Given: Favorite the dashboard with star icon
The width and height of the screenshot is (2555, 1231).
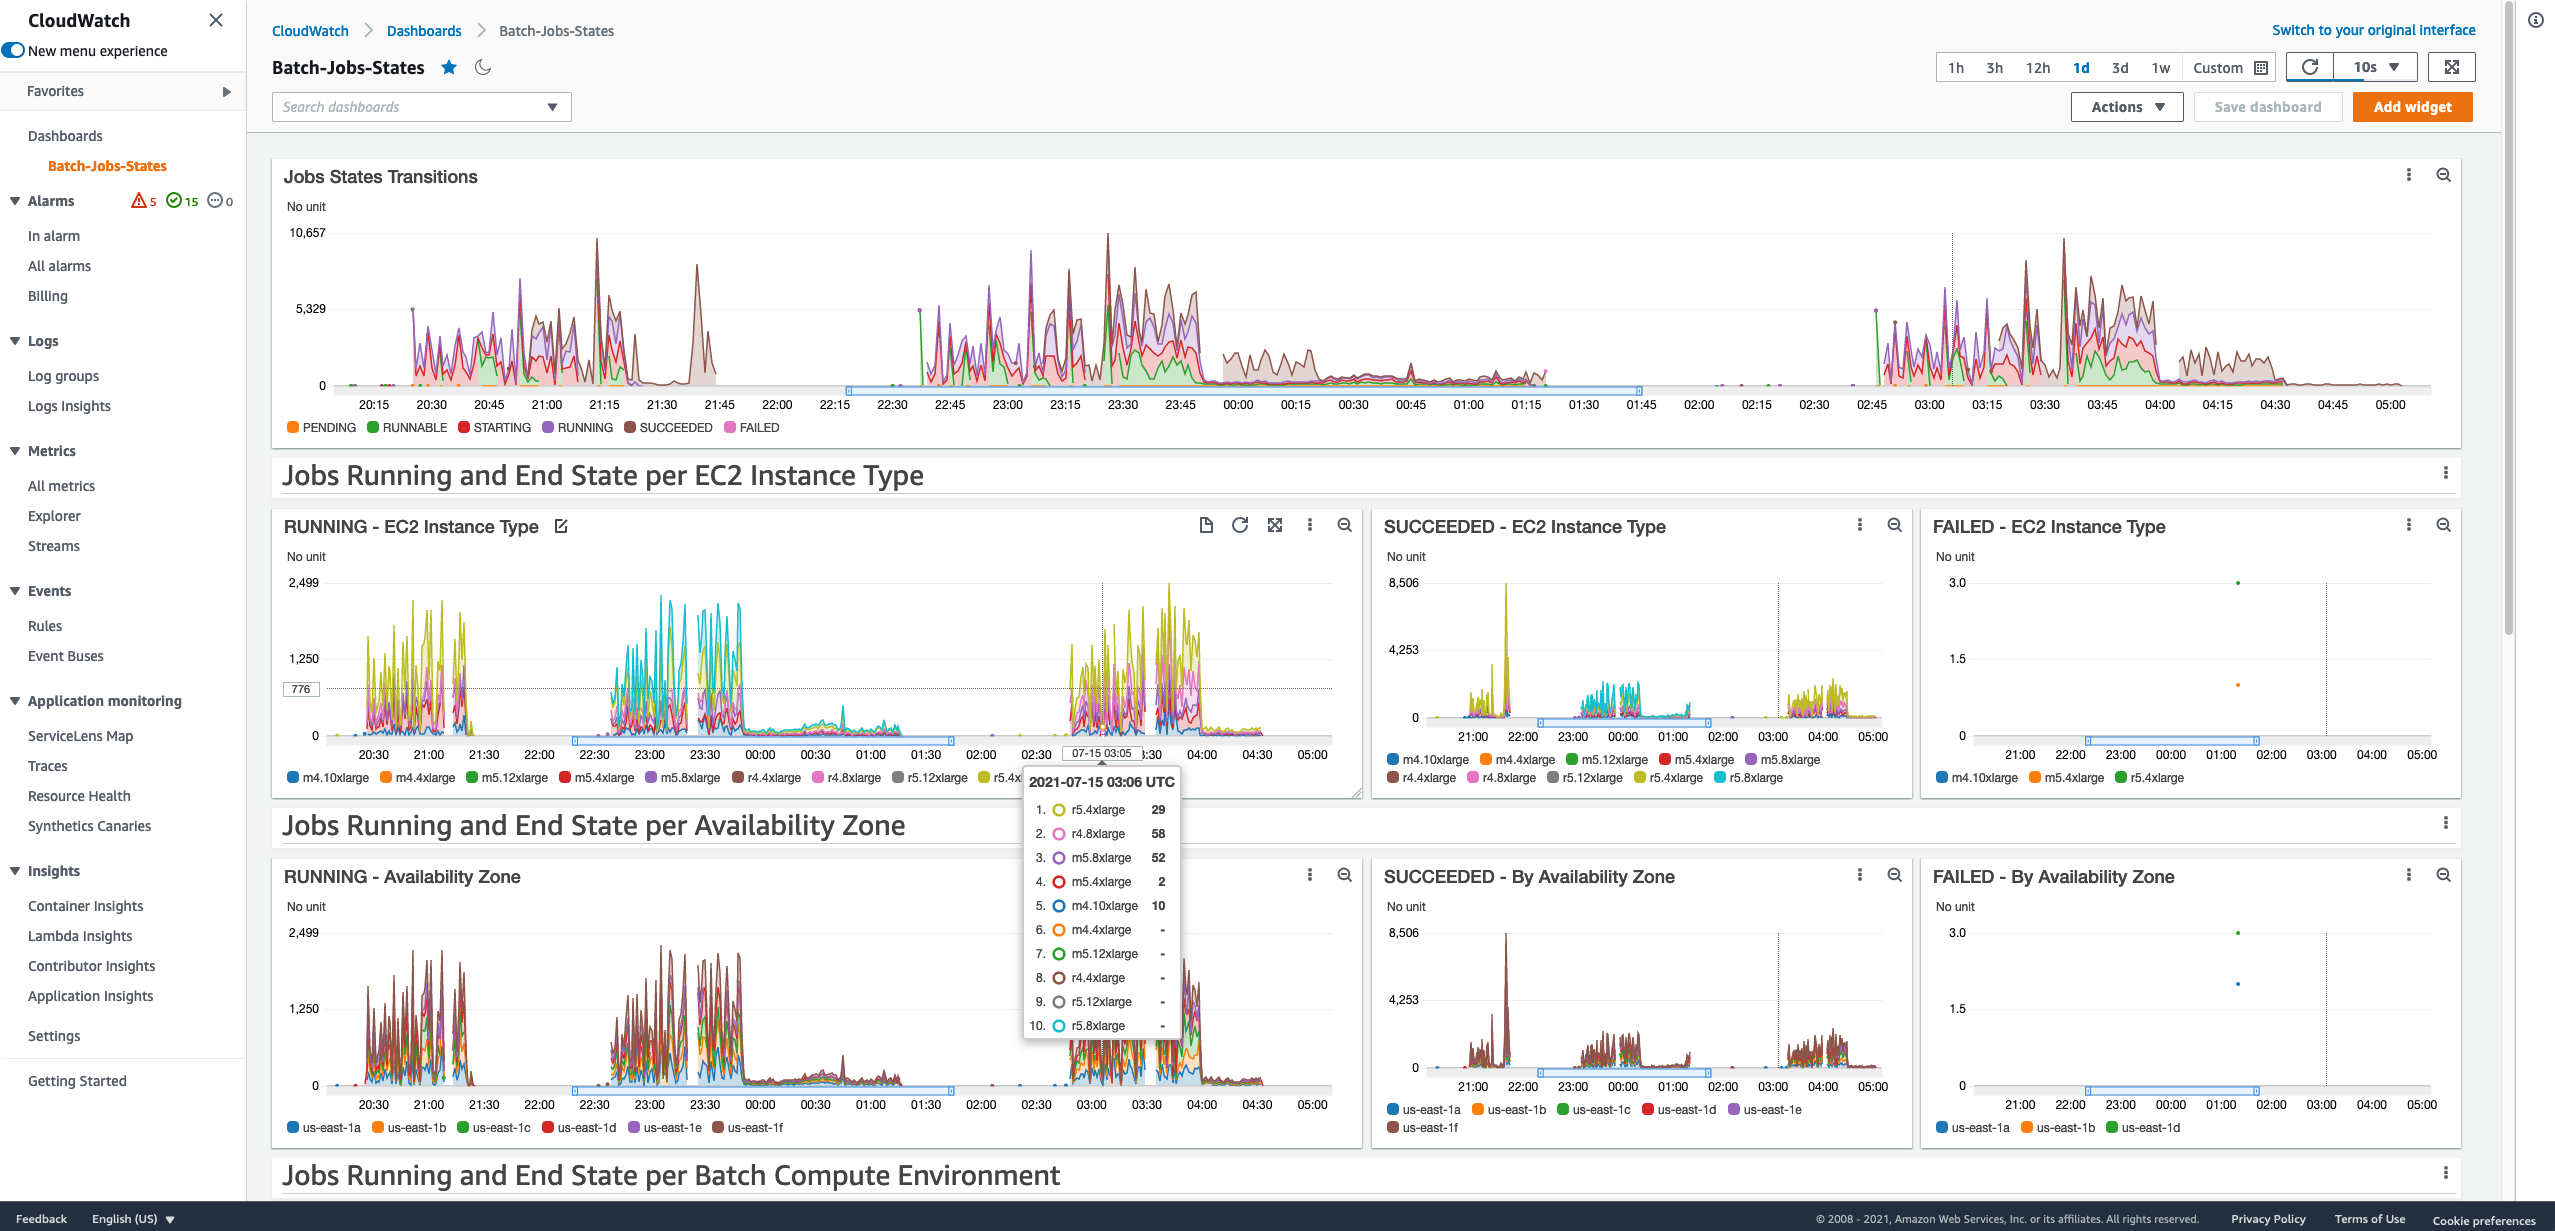Looking at the screenshot, I should point(449,67).
